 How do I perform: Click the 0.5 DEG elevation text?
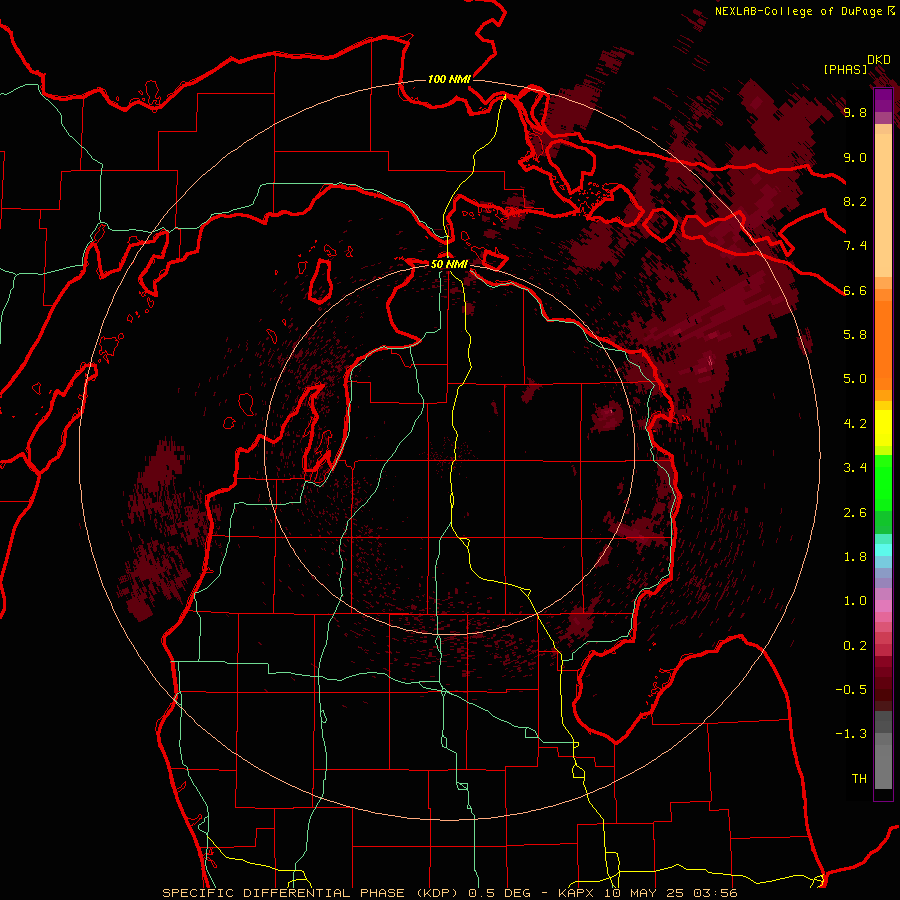tap(498, 893)
